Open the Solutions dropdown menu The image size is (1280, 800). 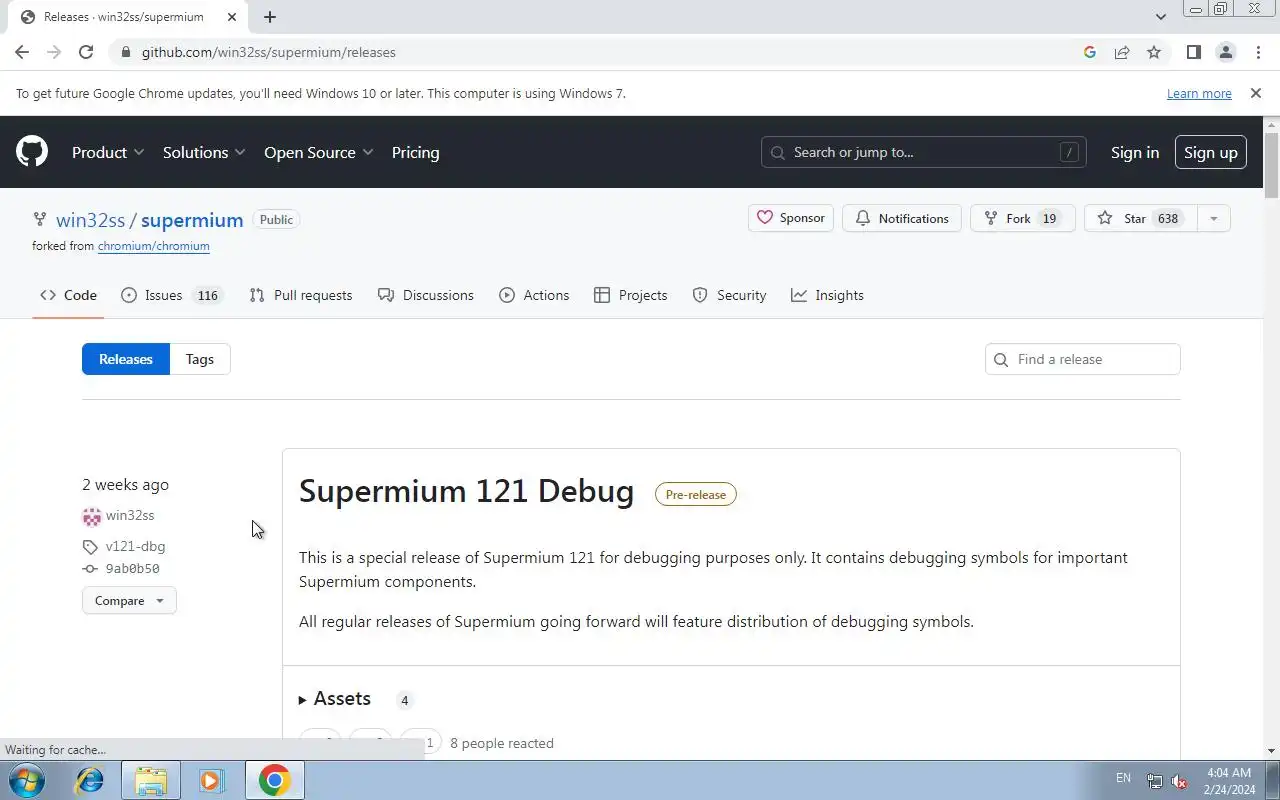pos(204,152)
